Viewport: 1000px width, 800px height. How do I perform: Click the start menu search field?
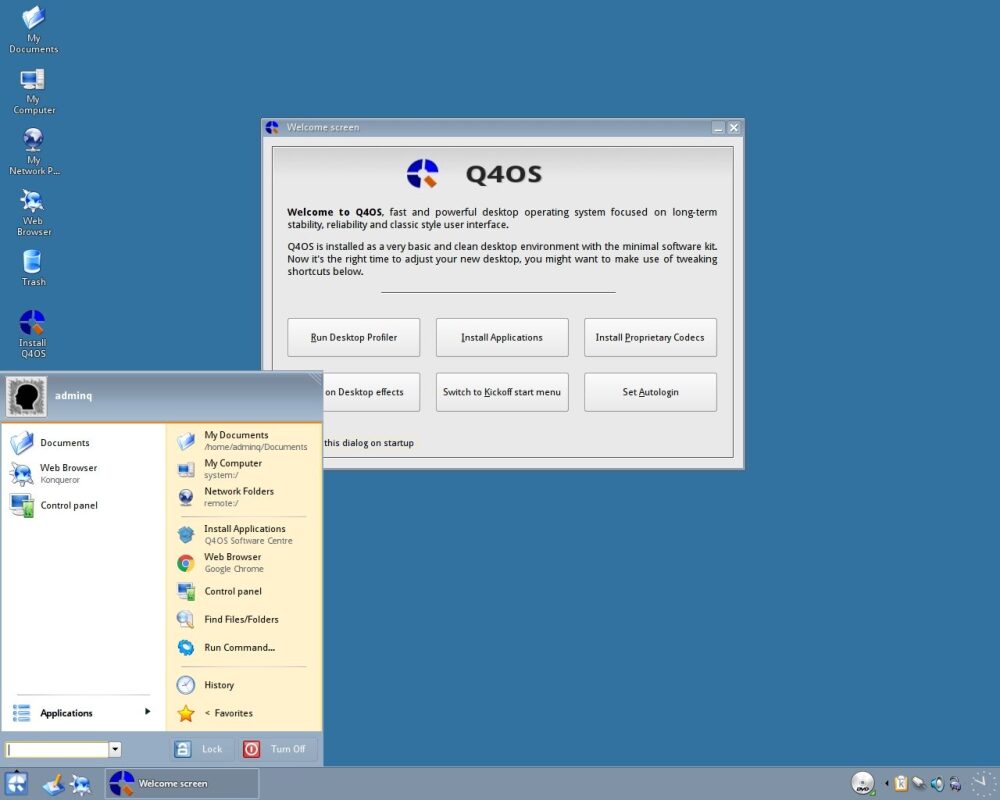point(57,750)
